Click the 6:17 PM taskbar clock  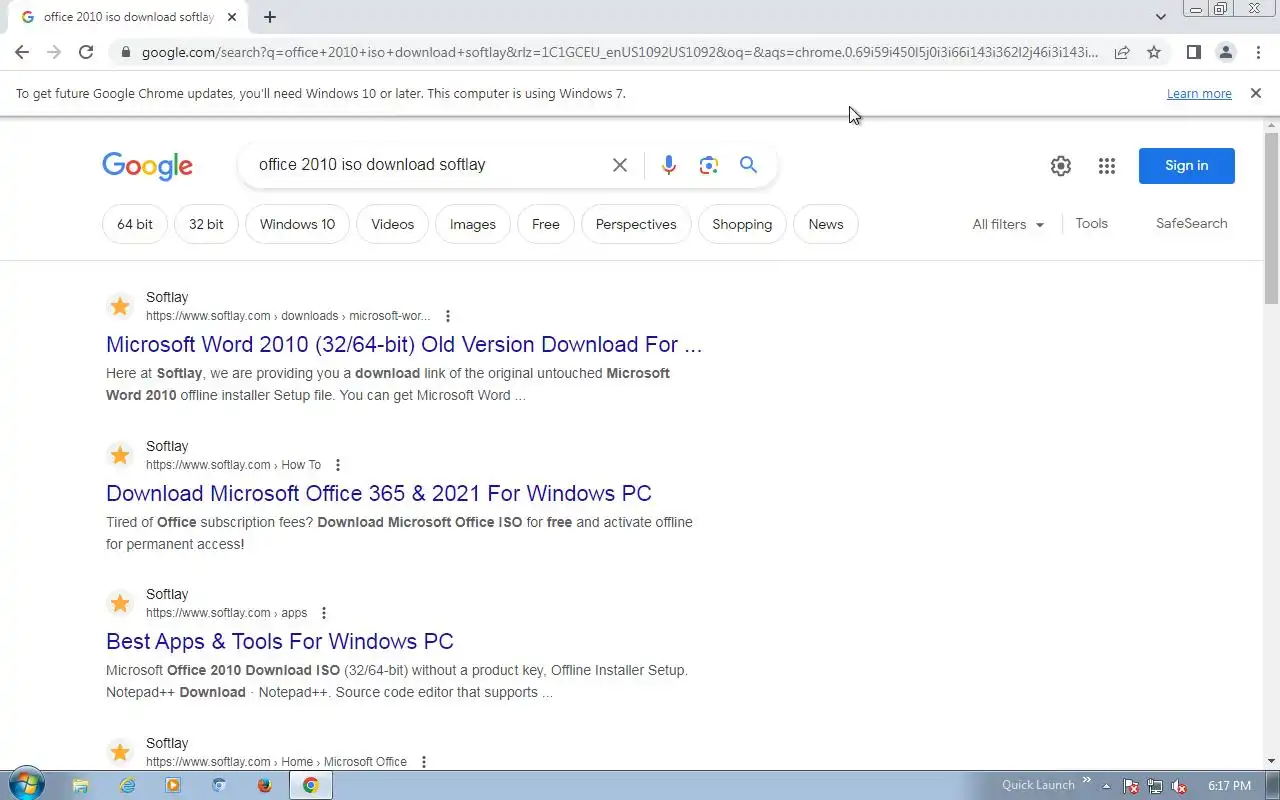1229,786
